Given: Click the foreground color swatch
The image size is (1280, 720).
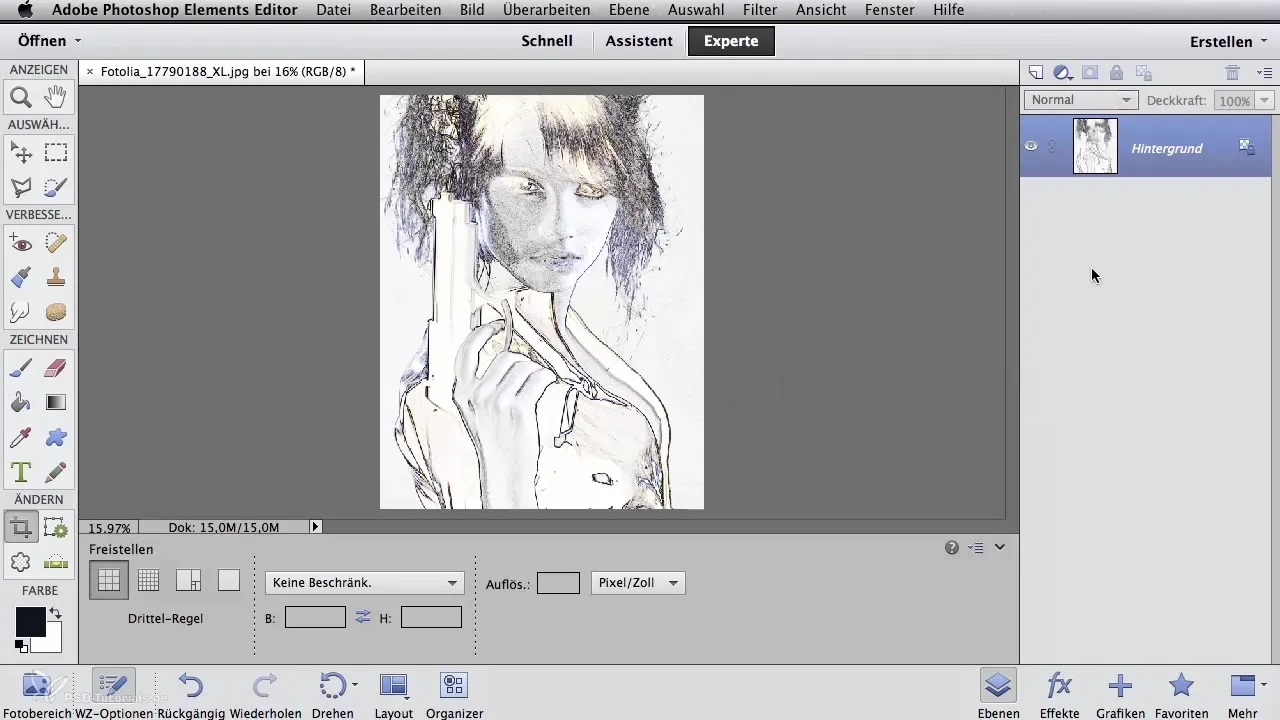Looking at the screenshot, I should [29, 621].
